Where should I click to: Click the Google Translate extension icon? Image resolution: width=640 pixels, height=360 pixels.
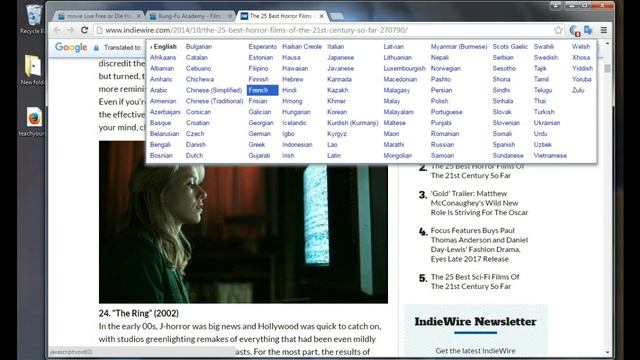(588, 30)
